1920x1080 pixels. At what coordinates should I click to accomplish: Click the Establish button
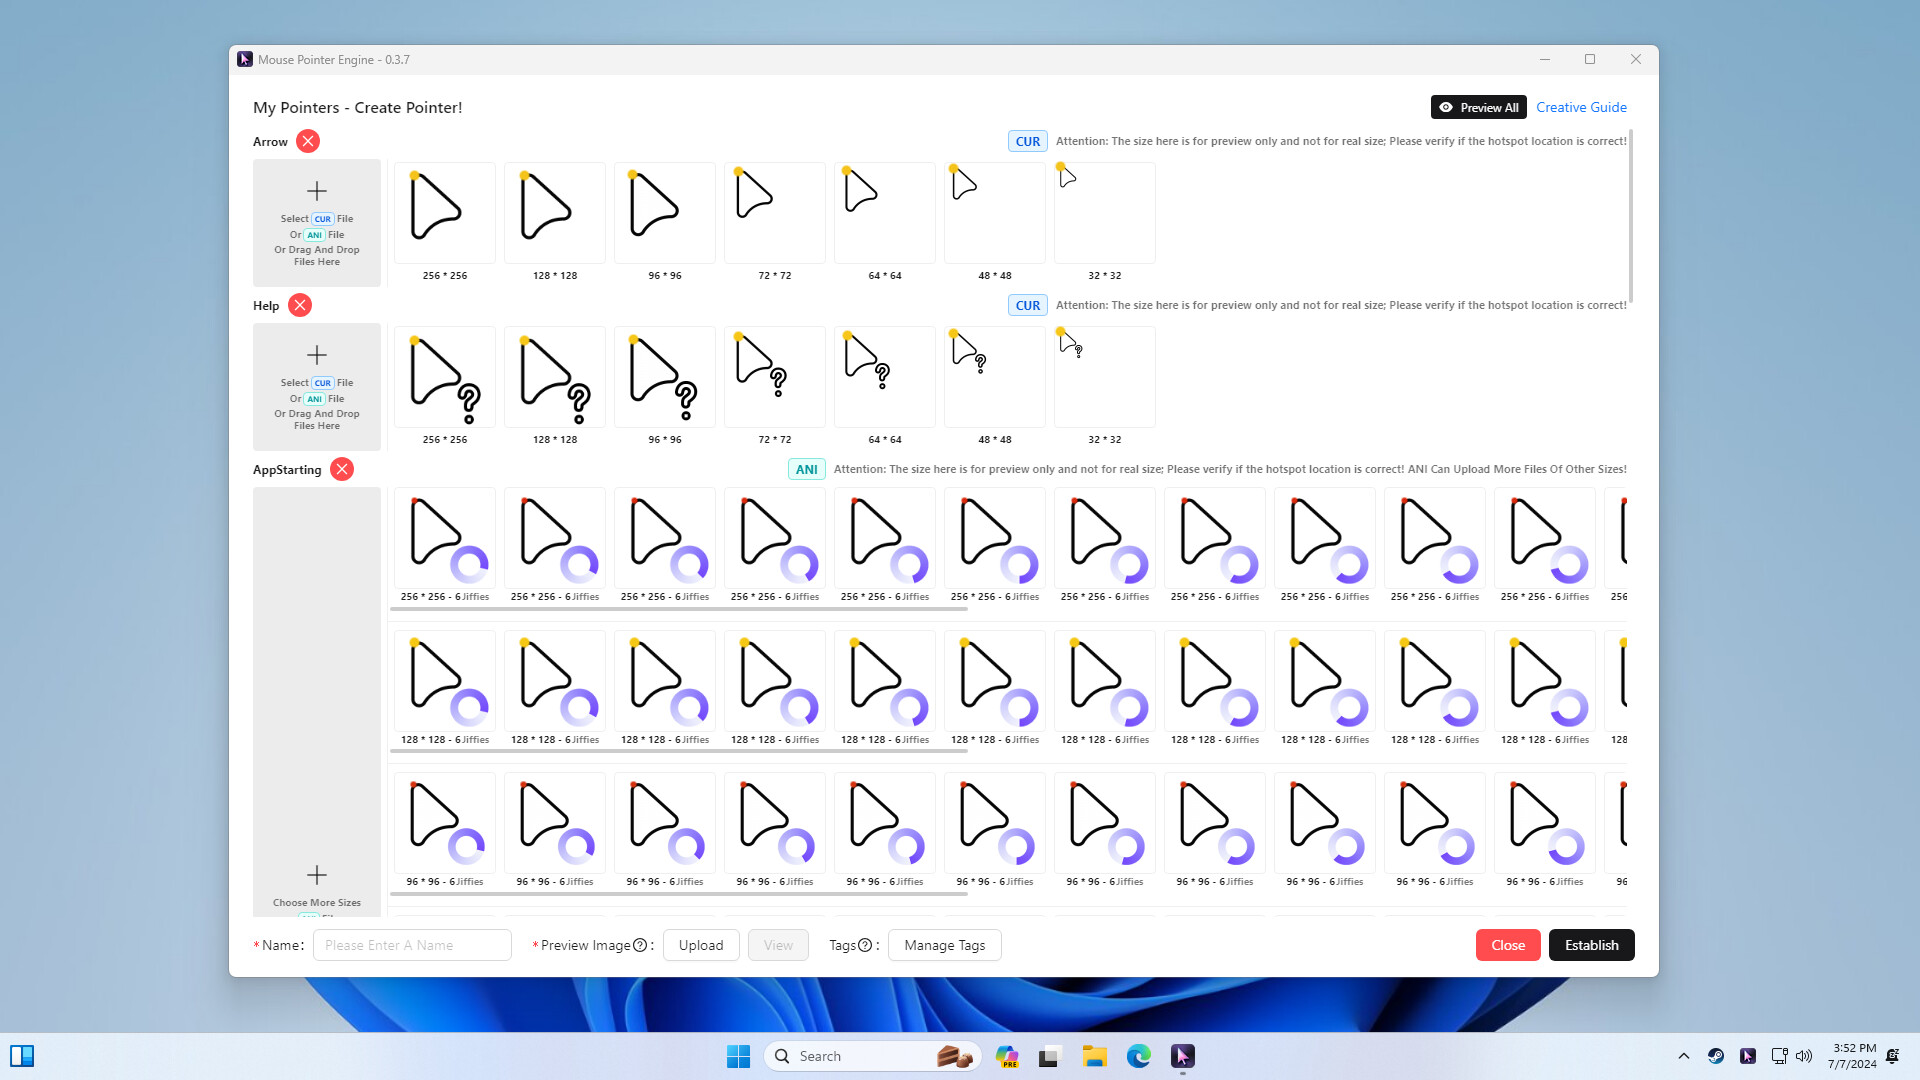point(1591,944)
